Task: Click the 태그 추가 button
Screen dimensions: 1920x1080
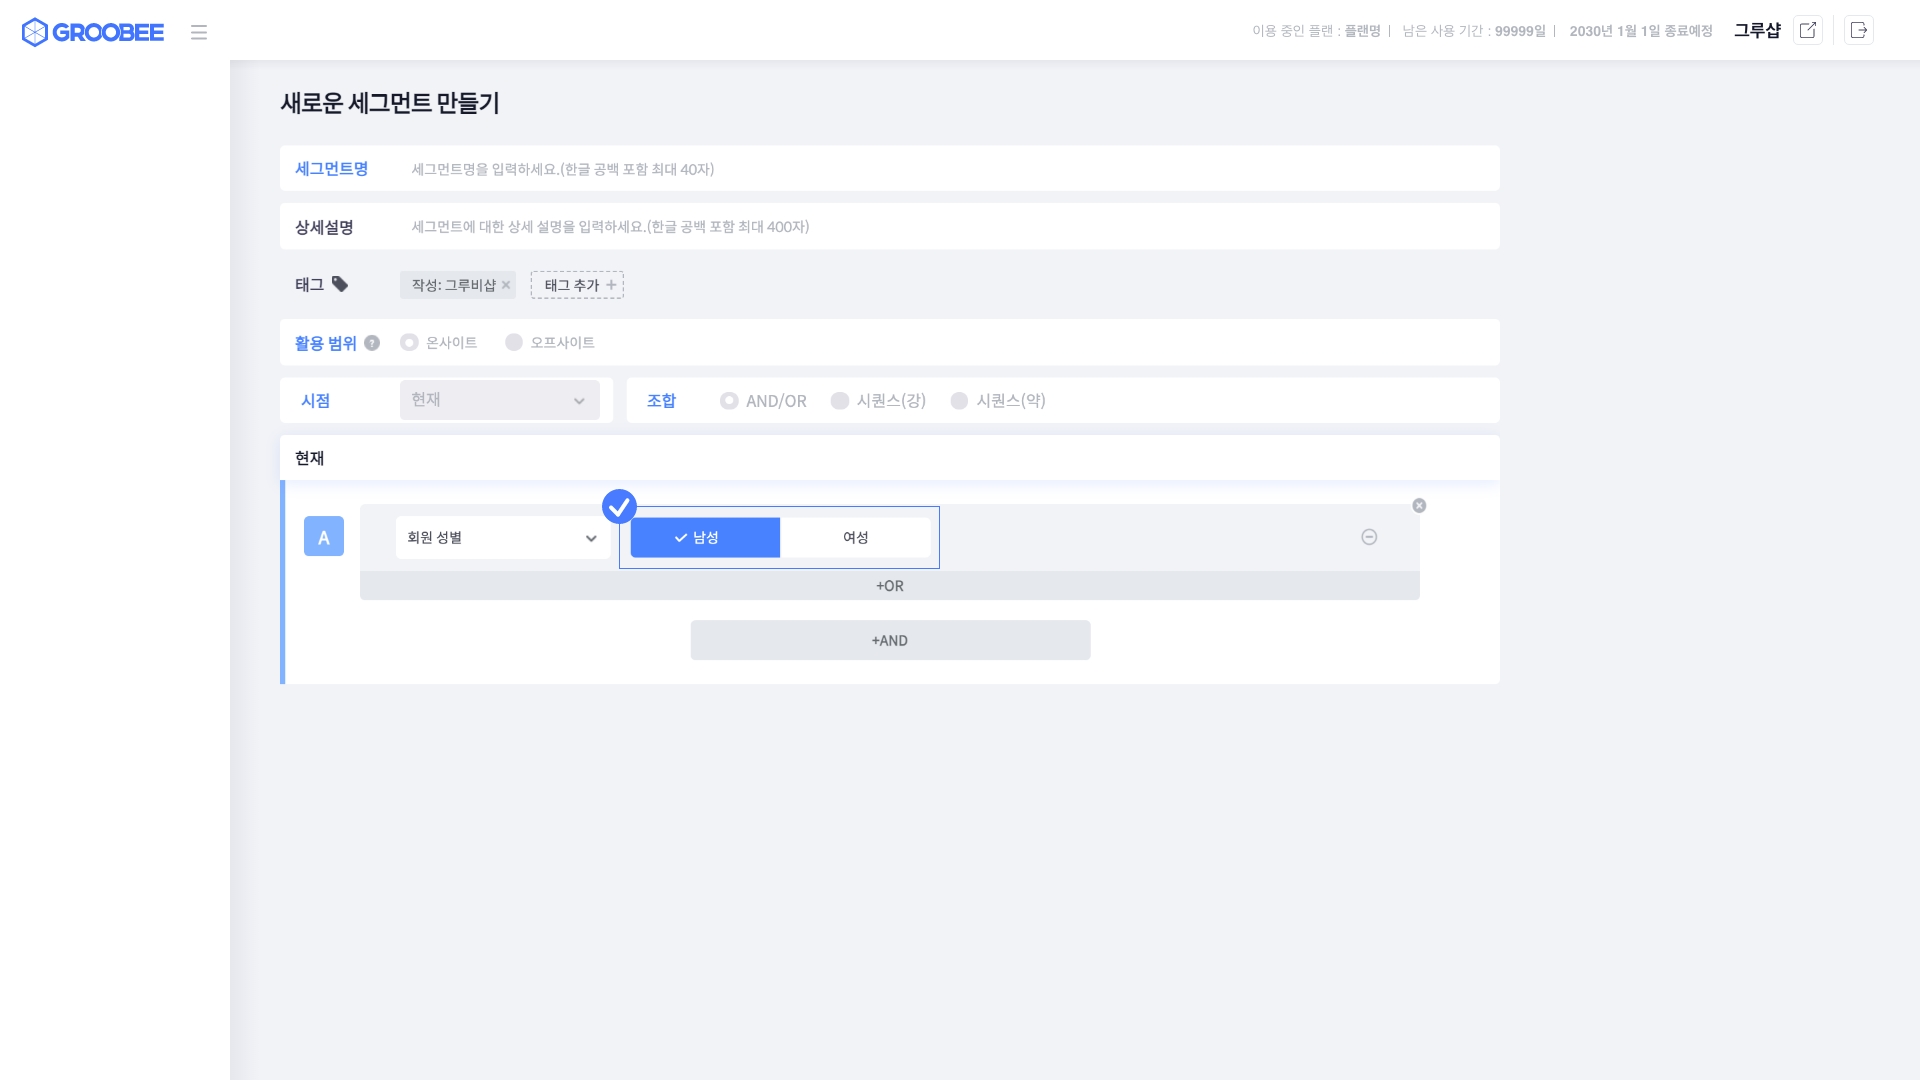Action: (x=577, y=285)
